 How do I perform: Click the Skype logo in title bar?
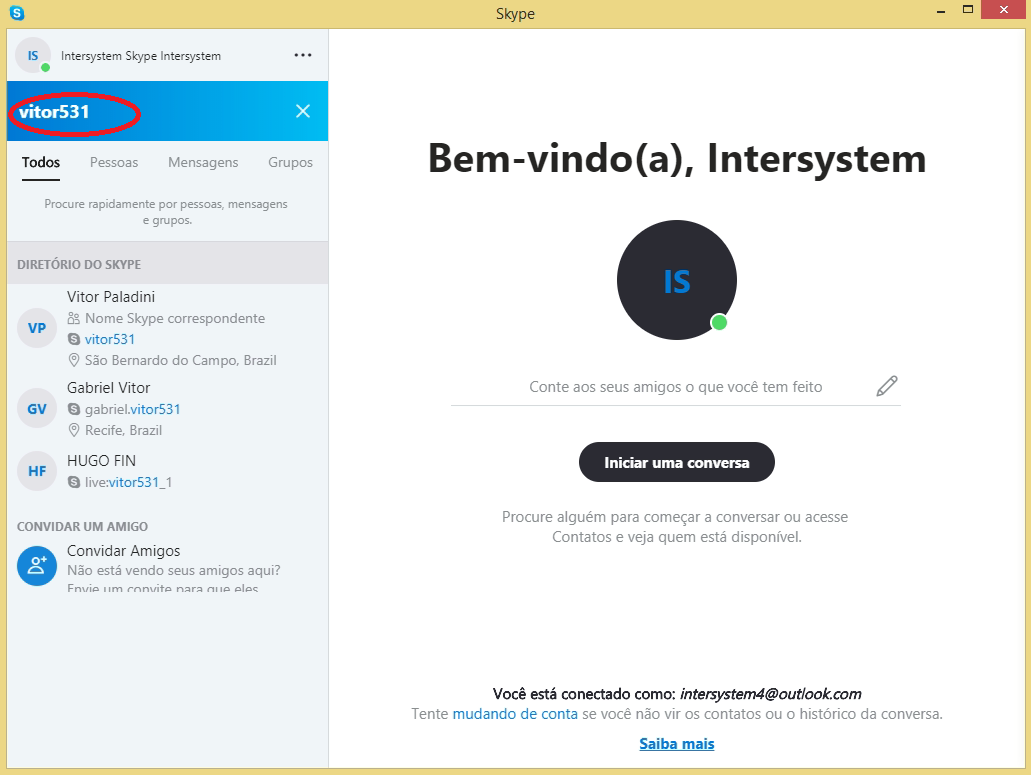point(17,12)
